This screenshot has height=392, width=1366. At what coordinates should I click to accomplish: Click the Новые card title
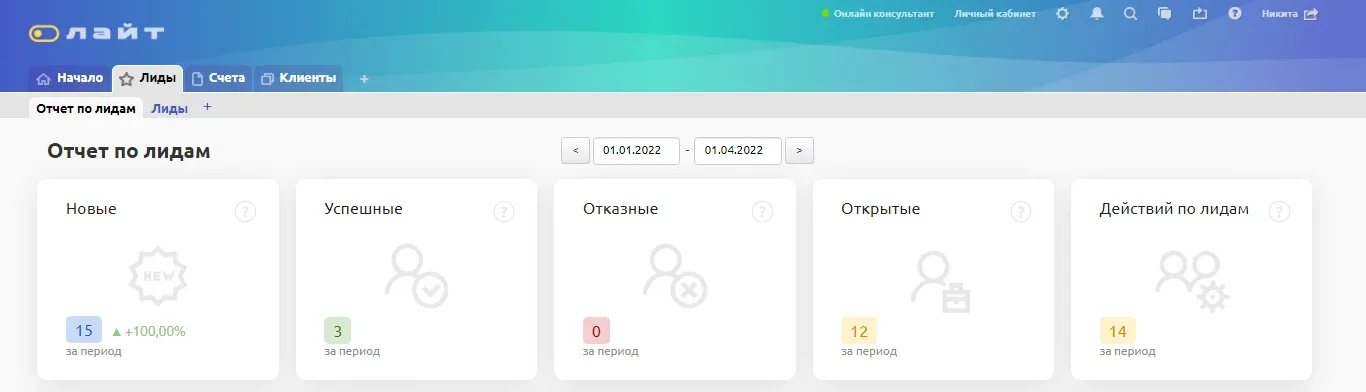[x=91, y=209]
